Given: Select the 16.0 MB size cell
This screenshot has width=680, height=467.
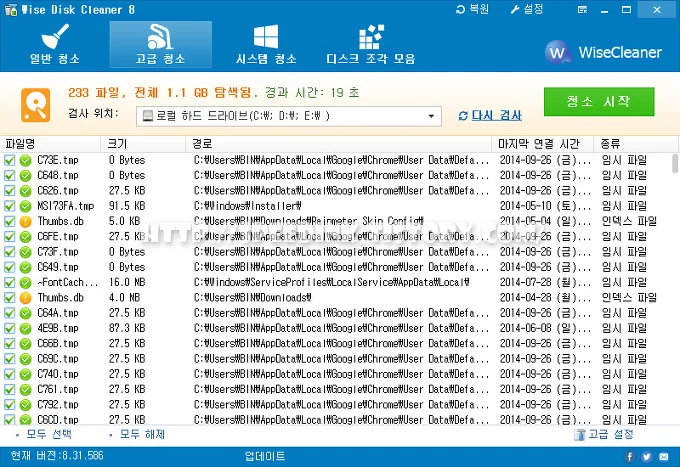Looking at the screenshot, I should pyautogui.click(x=127, y=283).
